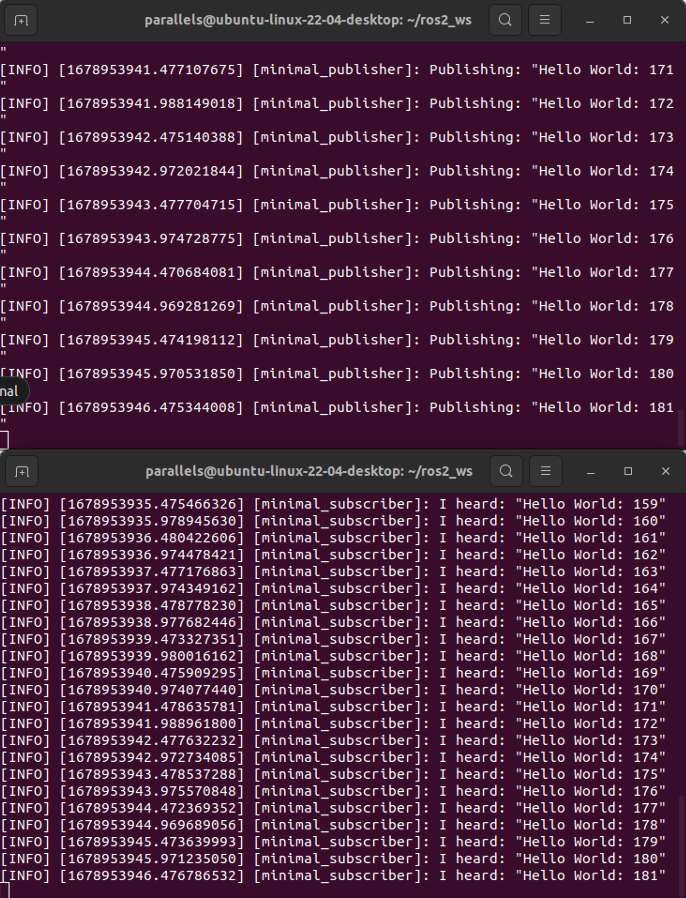Open hamburger menu in the subscriber terminal

pos(545,470)
